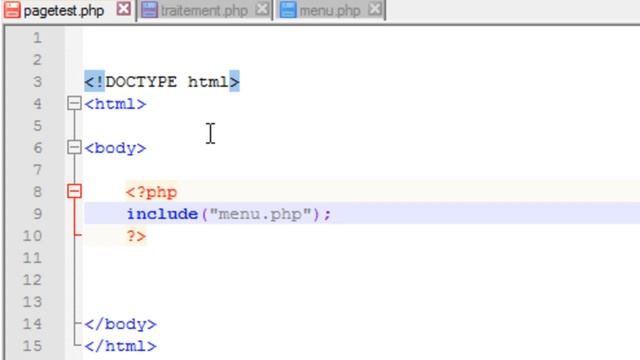Screen dimensions: 640x360
Task: Close the menu.php tab
Action: pos(375,9)
